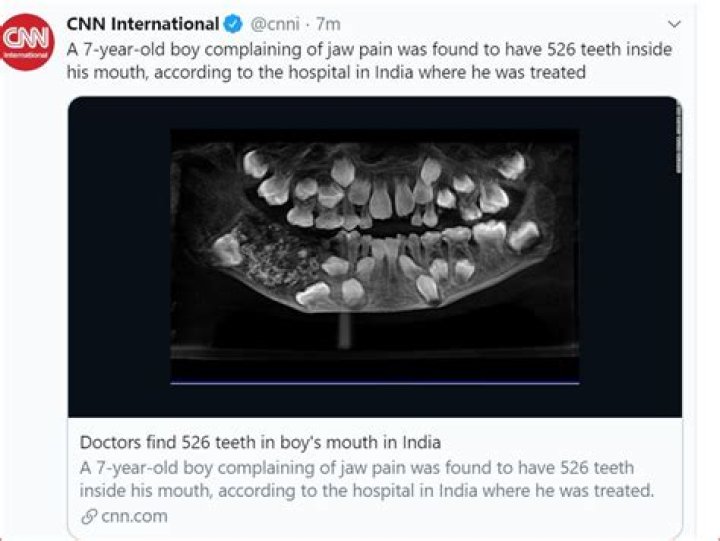Click the blue verified badge
Viewport: 720px width, 541px height.
pyautogui.click(x=231, y=23)
